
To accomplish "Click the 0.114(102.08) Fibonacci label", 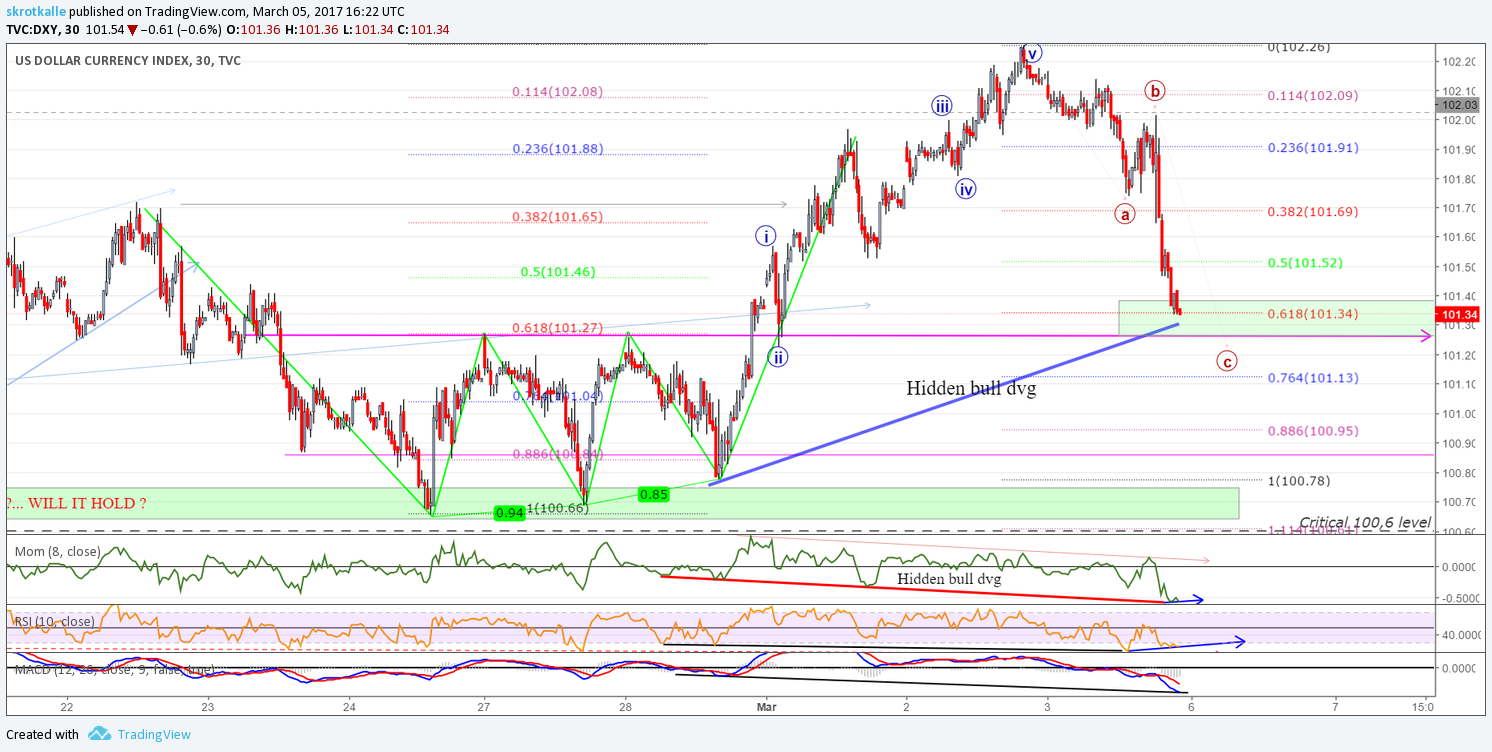I will click(x=557, y=92).
